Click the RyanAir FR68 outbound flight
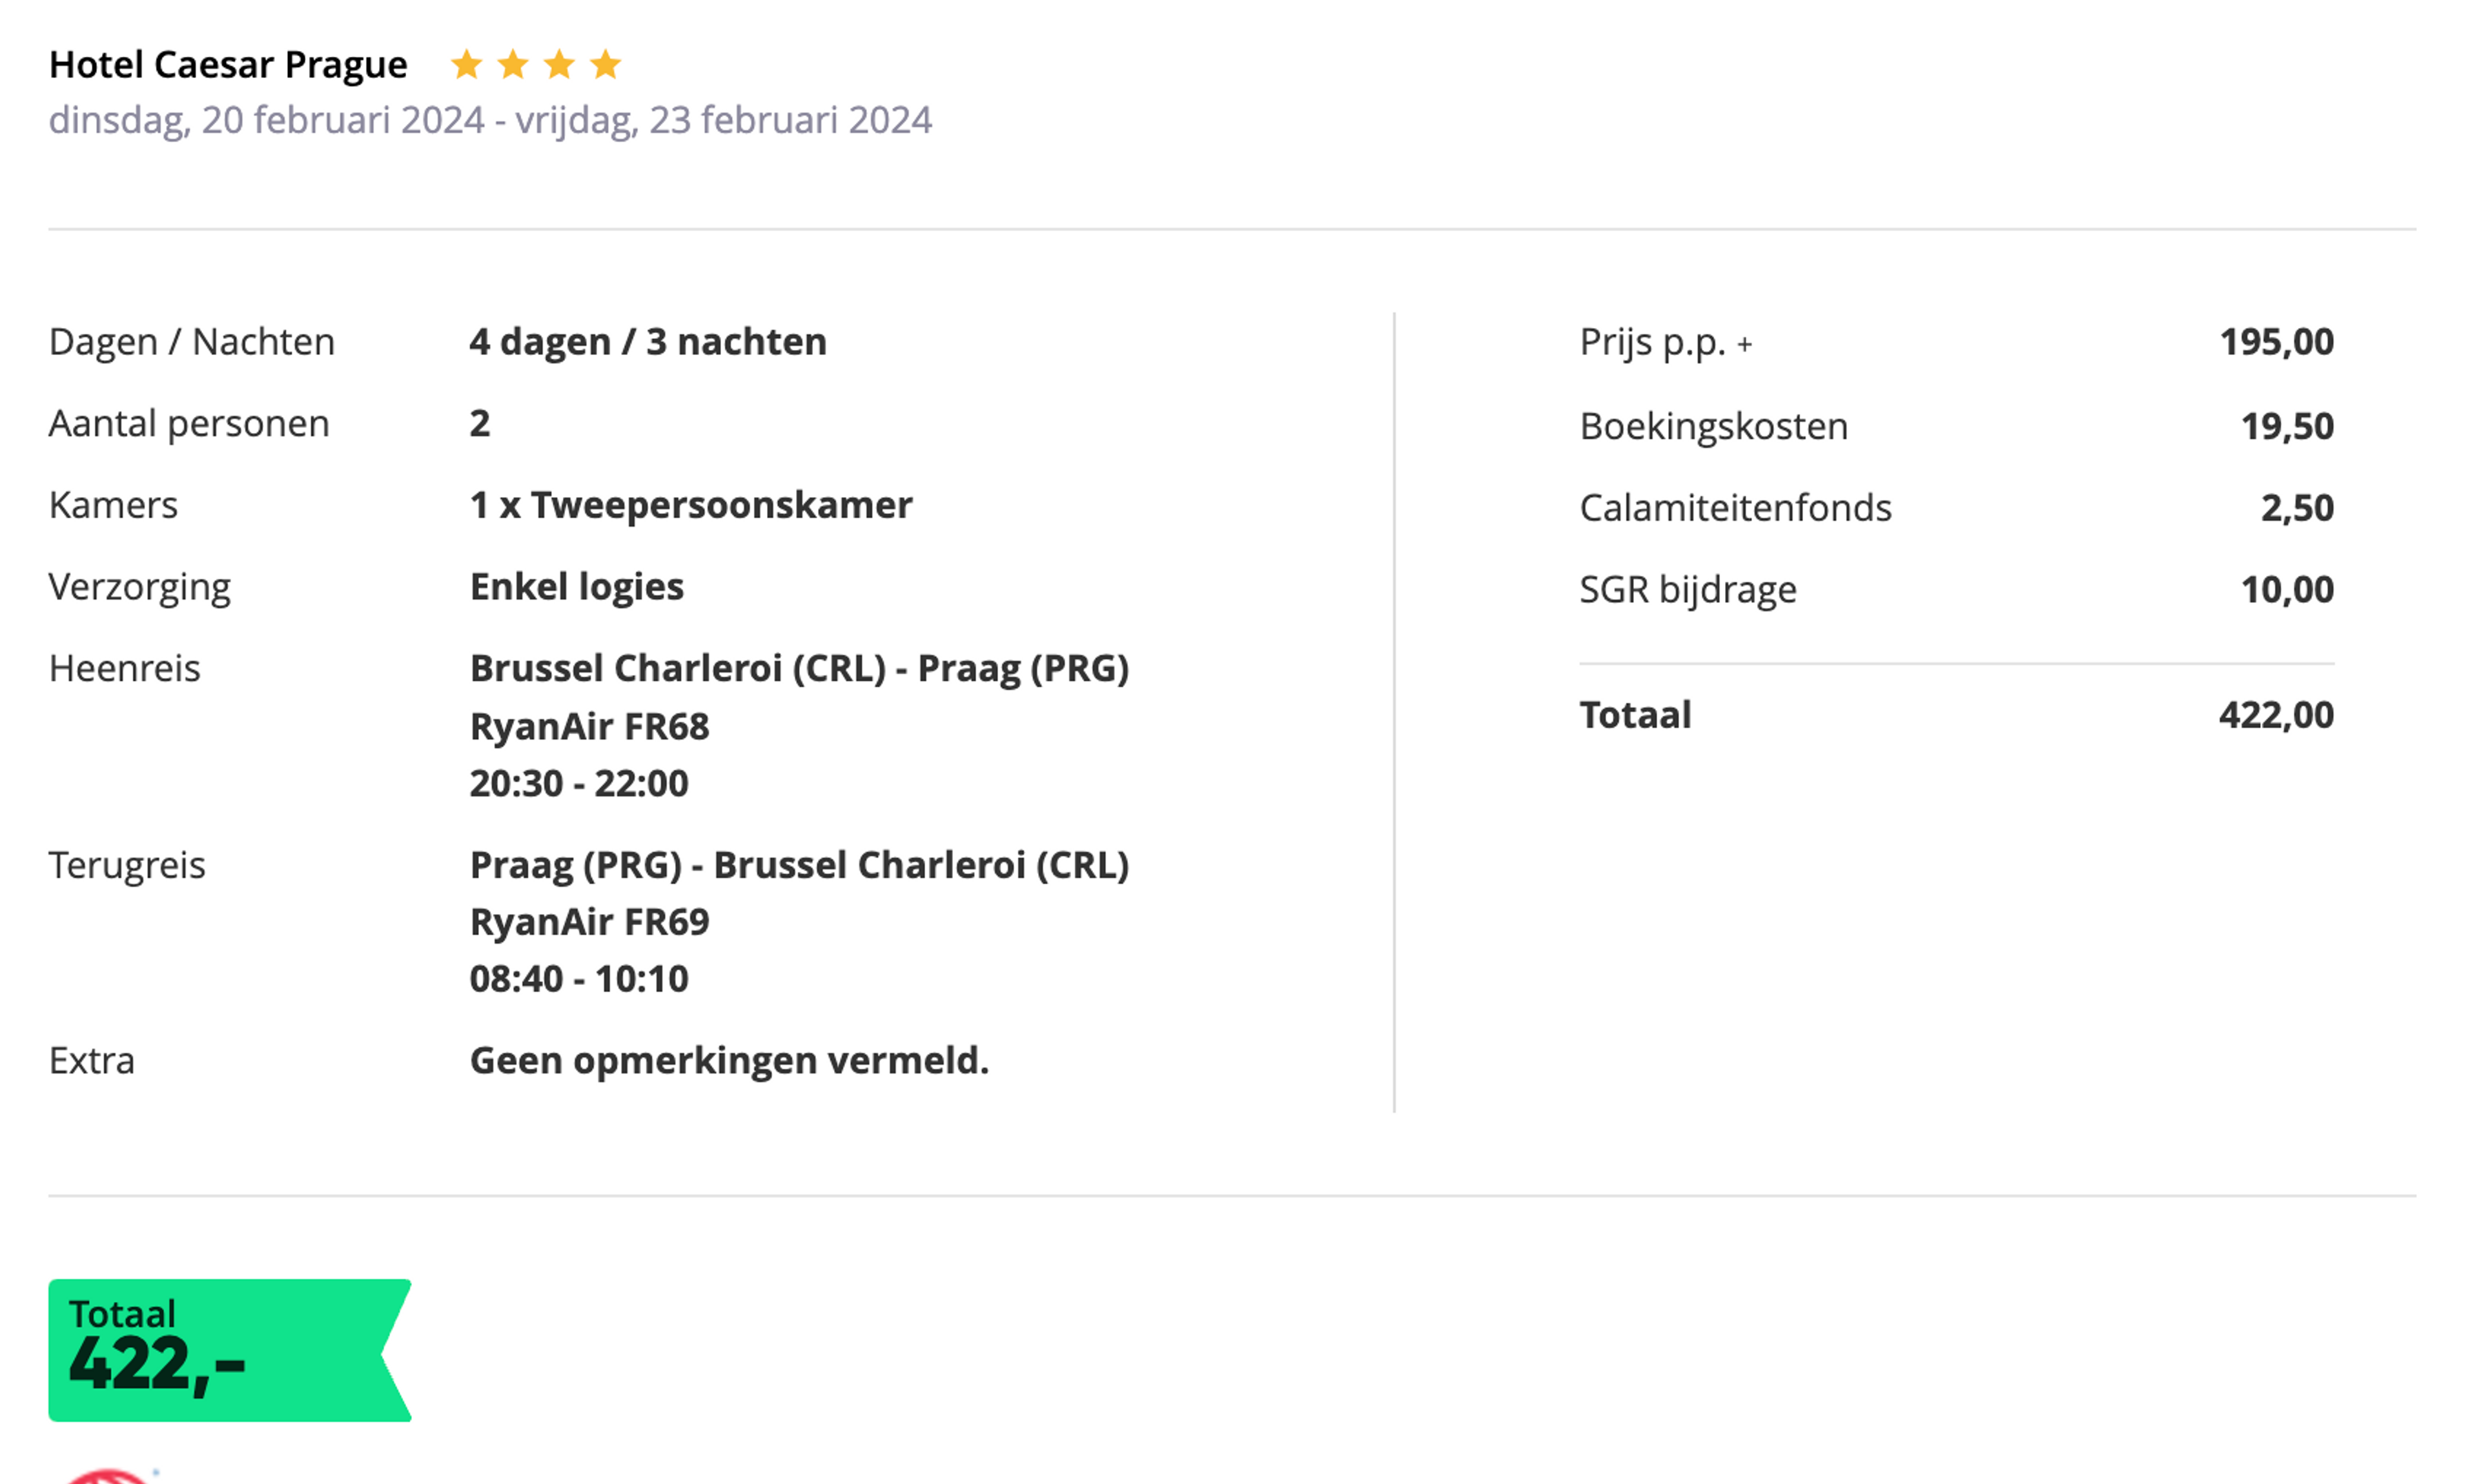The height and width of the screenshot is (1484, 2479). click(x=589, y=727)
